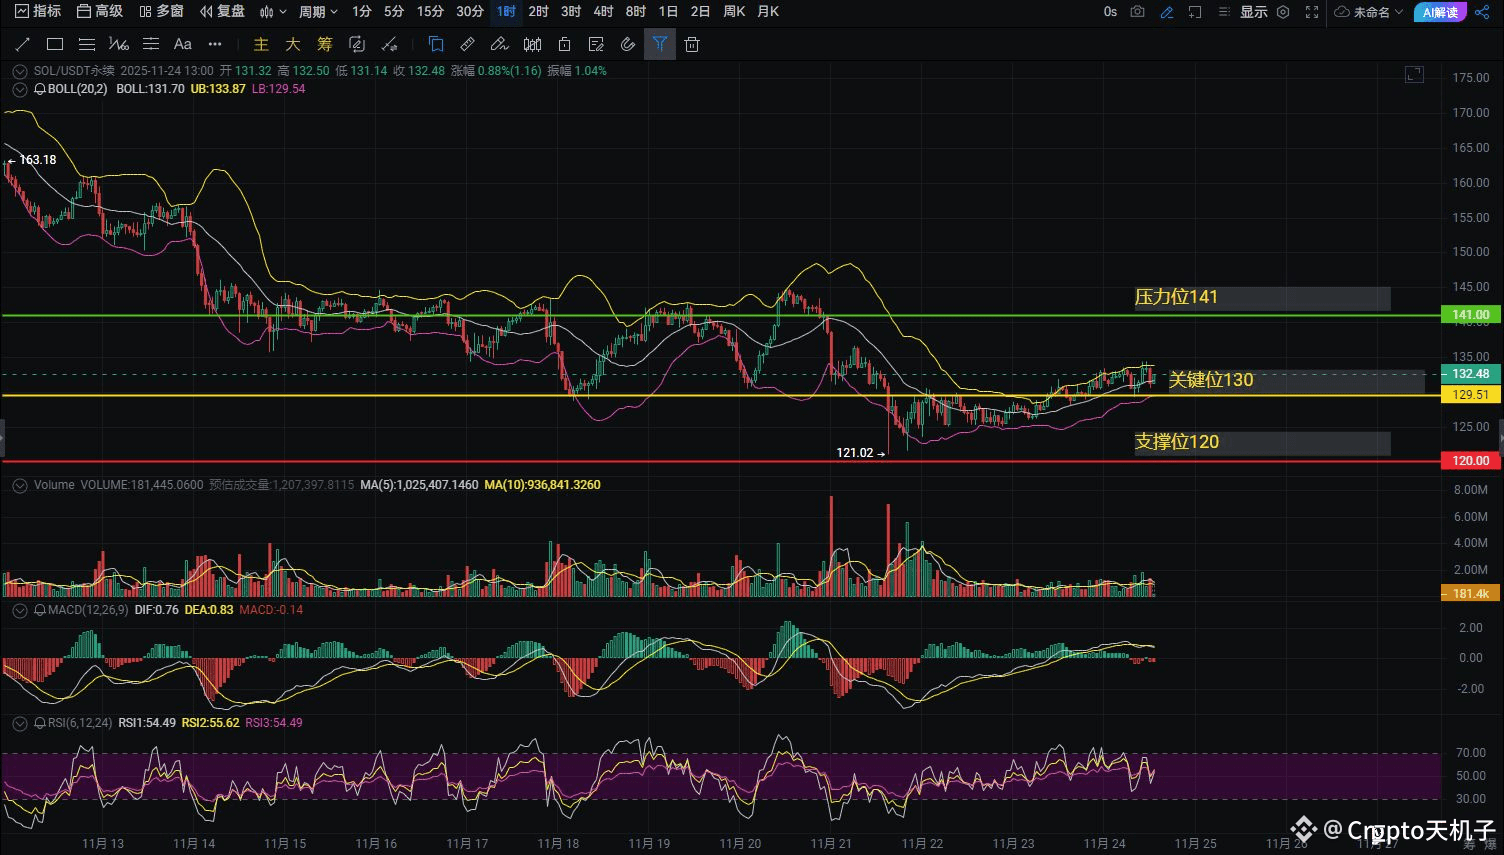Open the 周期 period dropdown
Screen dimensions: 1504x855
click(318, 12)
